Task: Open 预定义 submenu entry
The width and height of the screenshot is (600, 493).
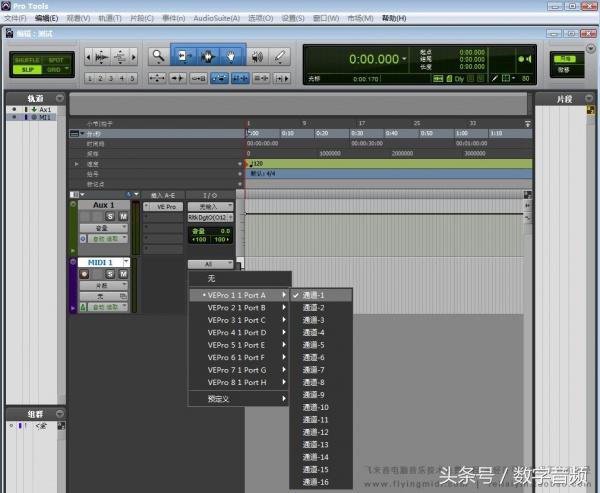Action: pos(240,399)
